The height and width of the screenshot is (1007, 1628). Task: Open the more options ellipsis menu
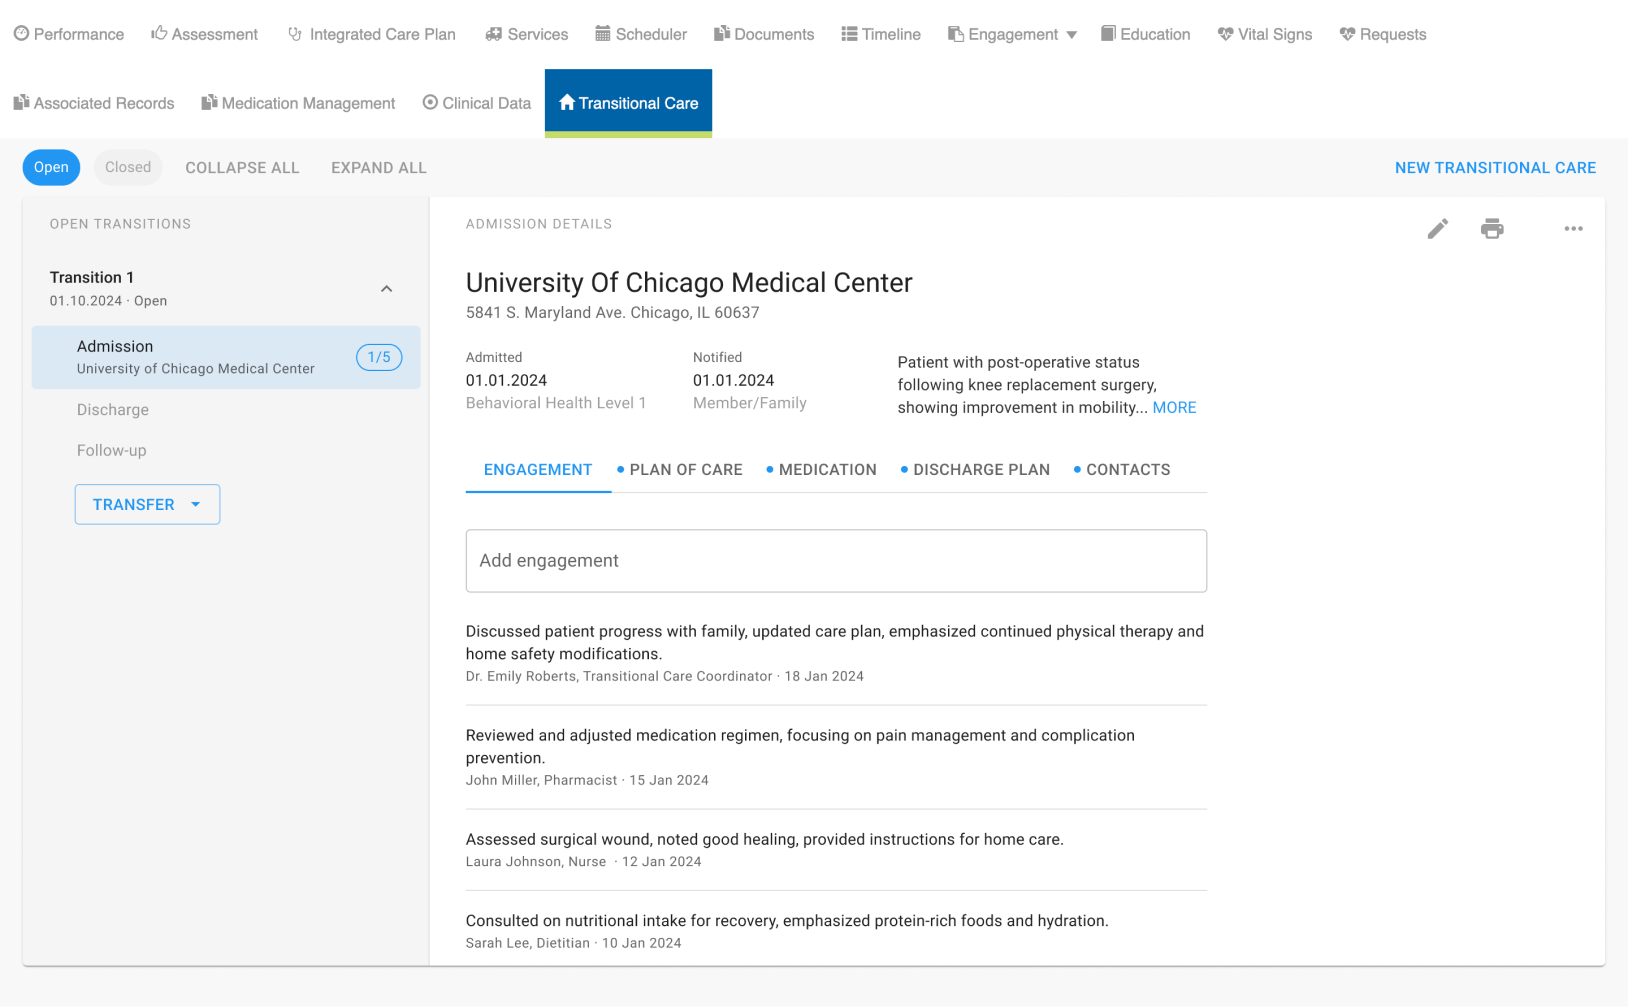tap(1573, 229)
